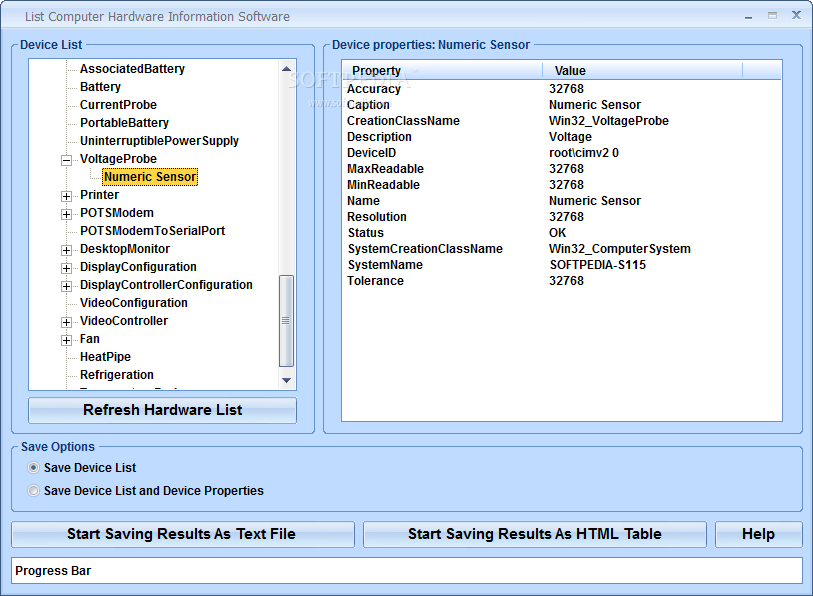Expand the DesktopMonitor node
This screenshot has height=596, width=813.
(x=66, y=250)
